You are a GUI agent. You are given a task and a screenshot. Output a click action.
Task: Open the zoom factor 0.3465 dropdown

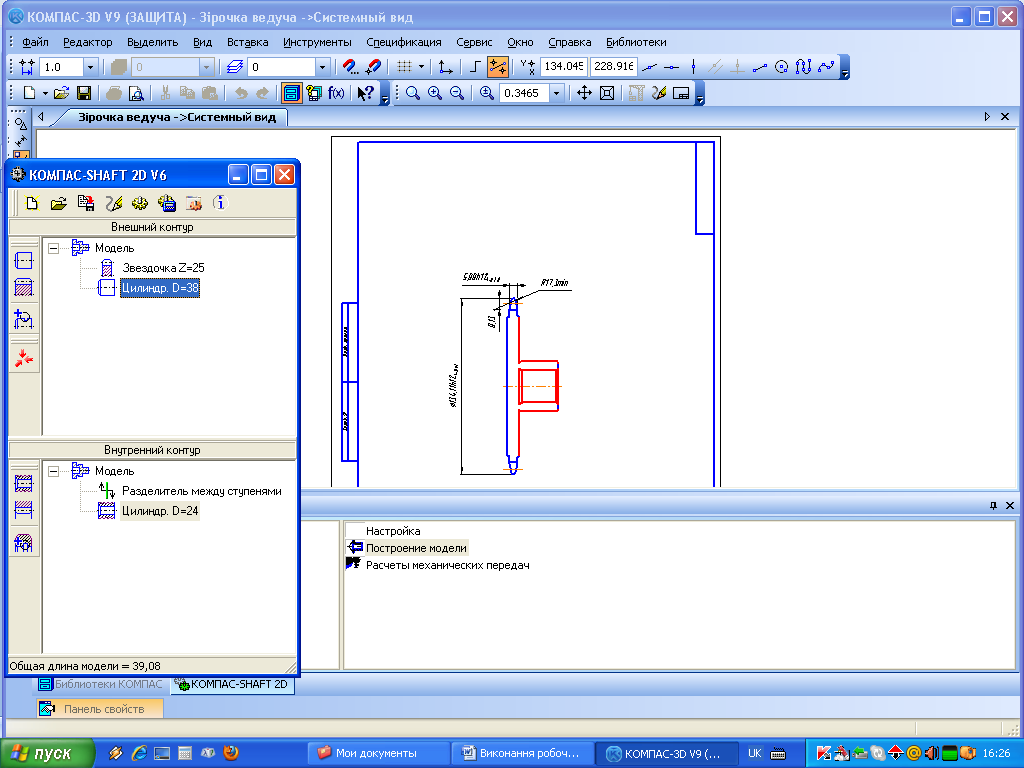pyautogui.click(x=556, y=93)
